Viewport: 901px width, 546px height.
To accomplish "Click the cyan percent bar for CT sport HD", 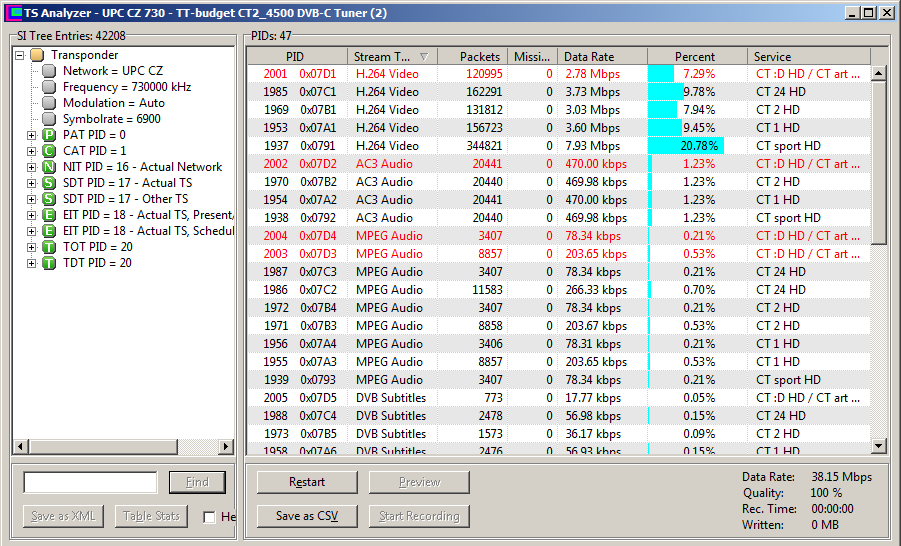I will click(x=684, y=146).
